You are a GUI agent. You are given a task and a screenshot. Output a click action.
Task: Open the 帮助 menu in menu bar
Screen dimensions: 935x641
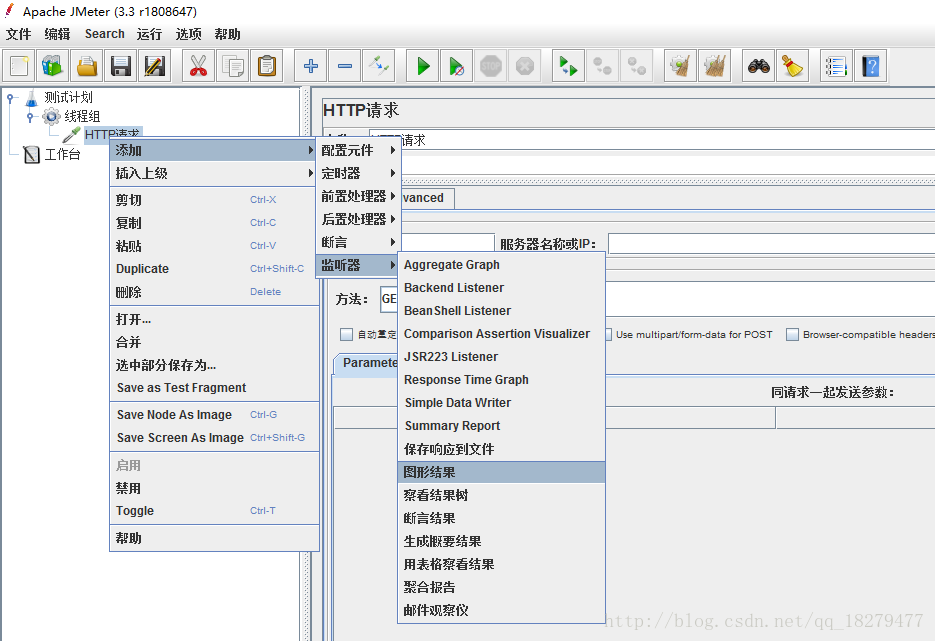click(x=227, y=34)
